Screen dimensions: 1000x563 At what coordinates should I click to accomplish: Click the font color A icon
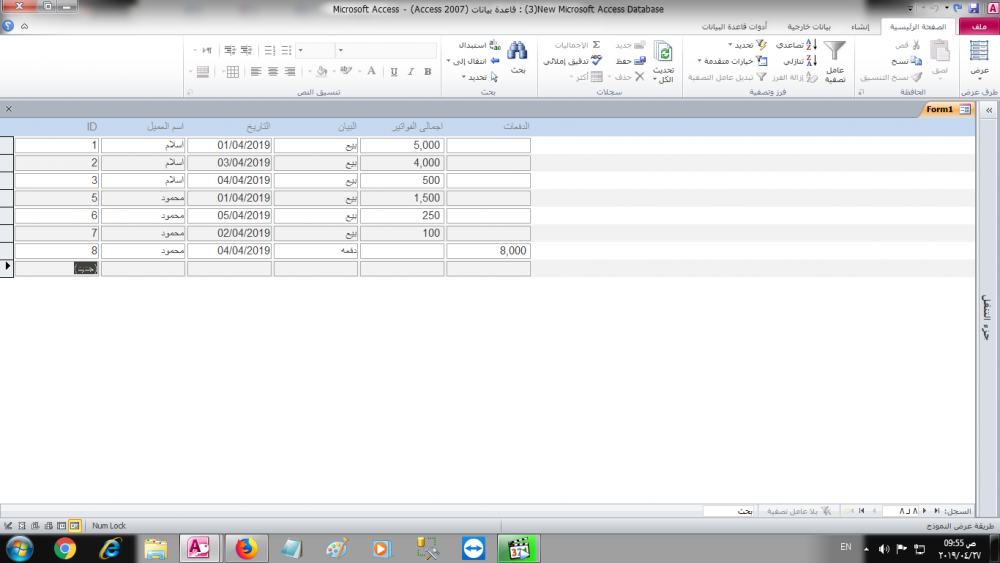371,71
